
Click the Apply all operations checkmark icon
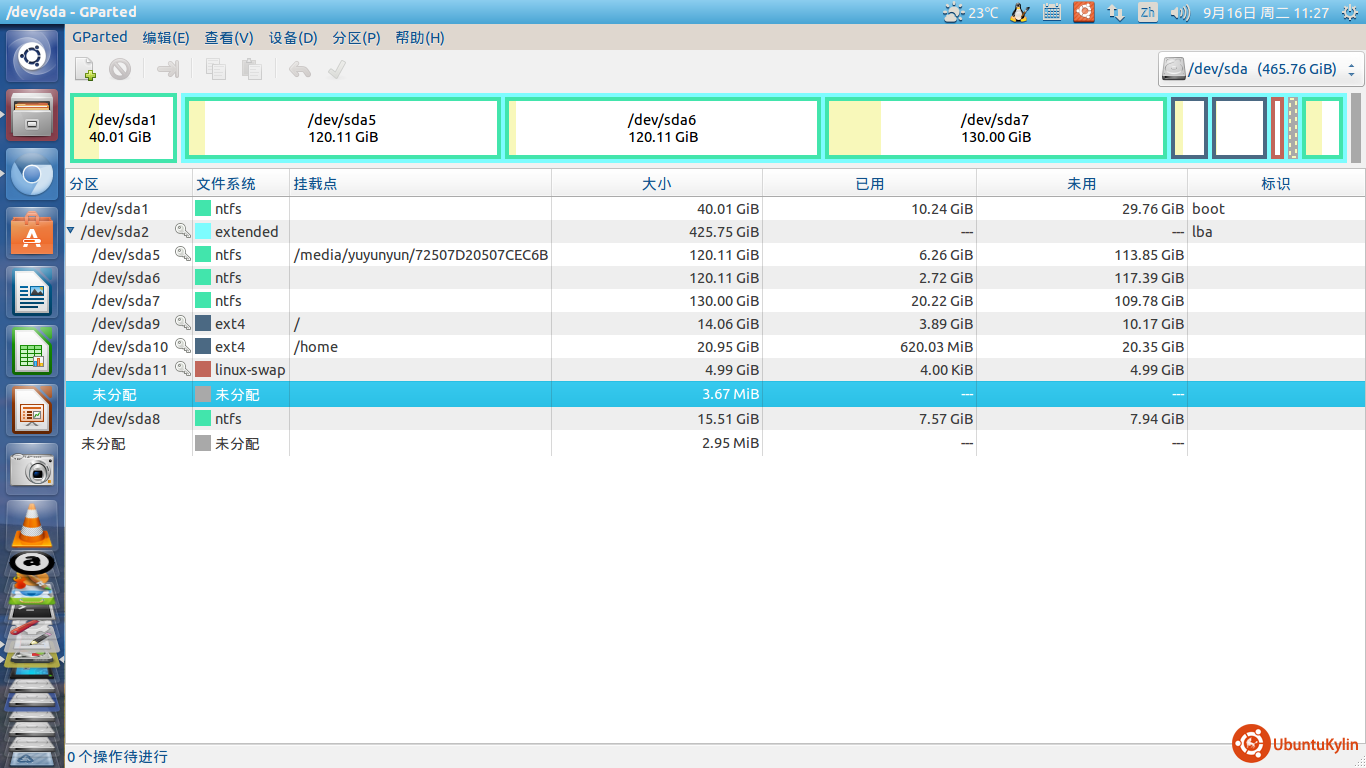tap(337, 69)
